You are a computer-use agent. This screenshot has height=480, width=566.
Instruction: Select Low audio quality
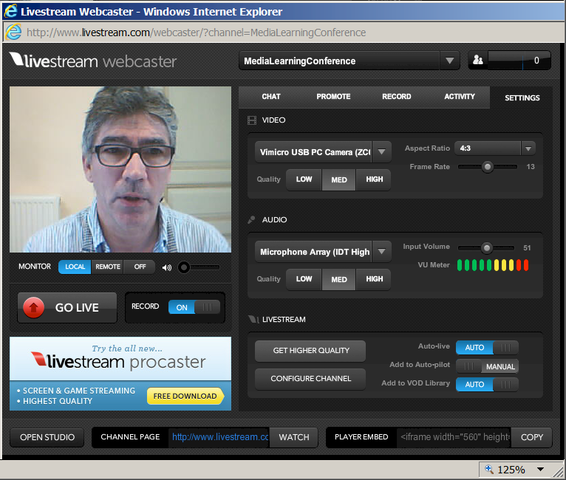coord(304,279)
